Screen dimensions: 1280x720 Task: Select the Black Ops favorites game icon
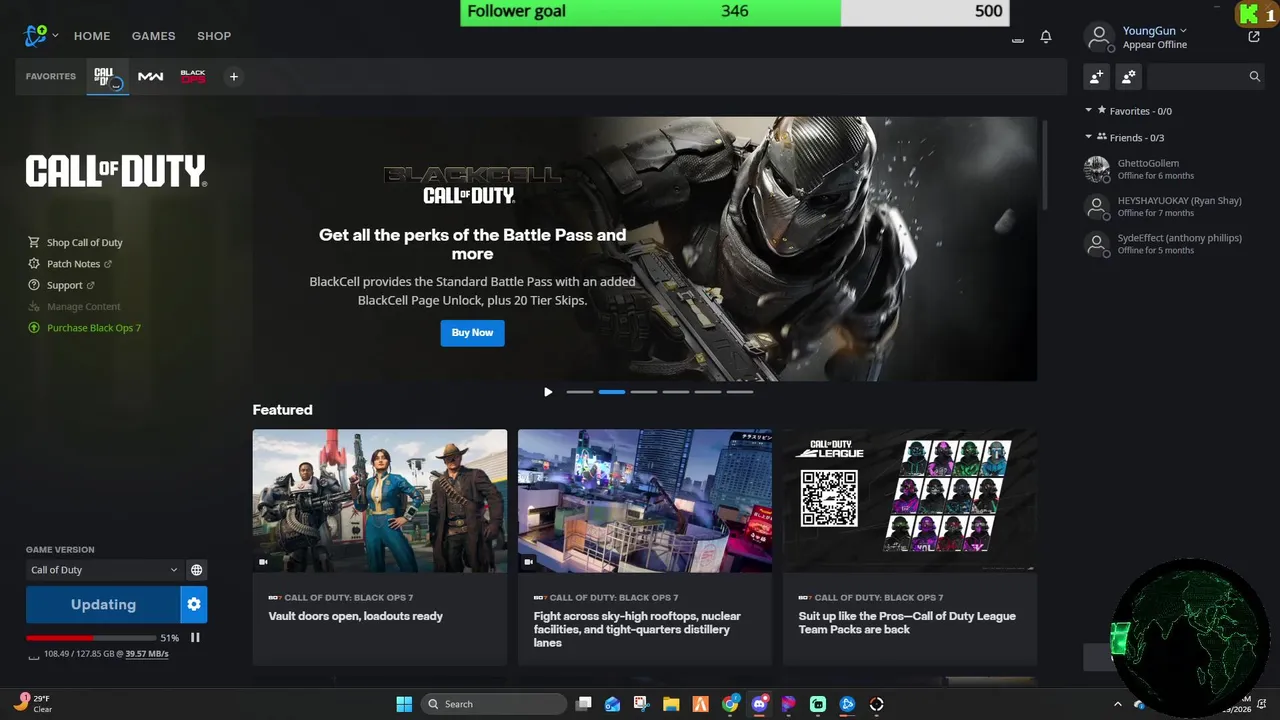tap(193, 77)
